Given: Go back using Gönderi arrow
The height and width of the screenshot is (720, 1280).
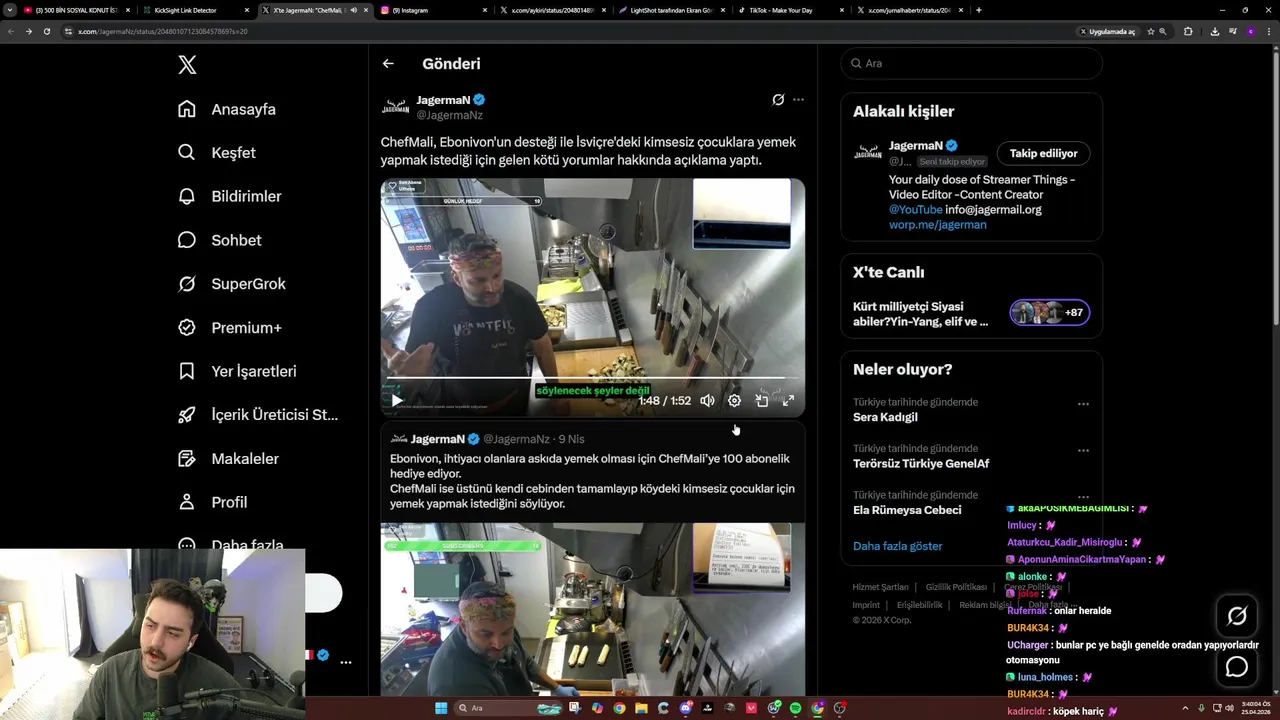Looking at the screenshot, I should click(388, 64).
